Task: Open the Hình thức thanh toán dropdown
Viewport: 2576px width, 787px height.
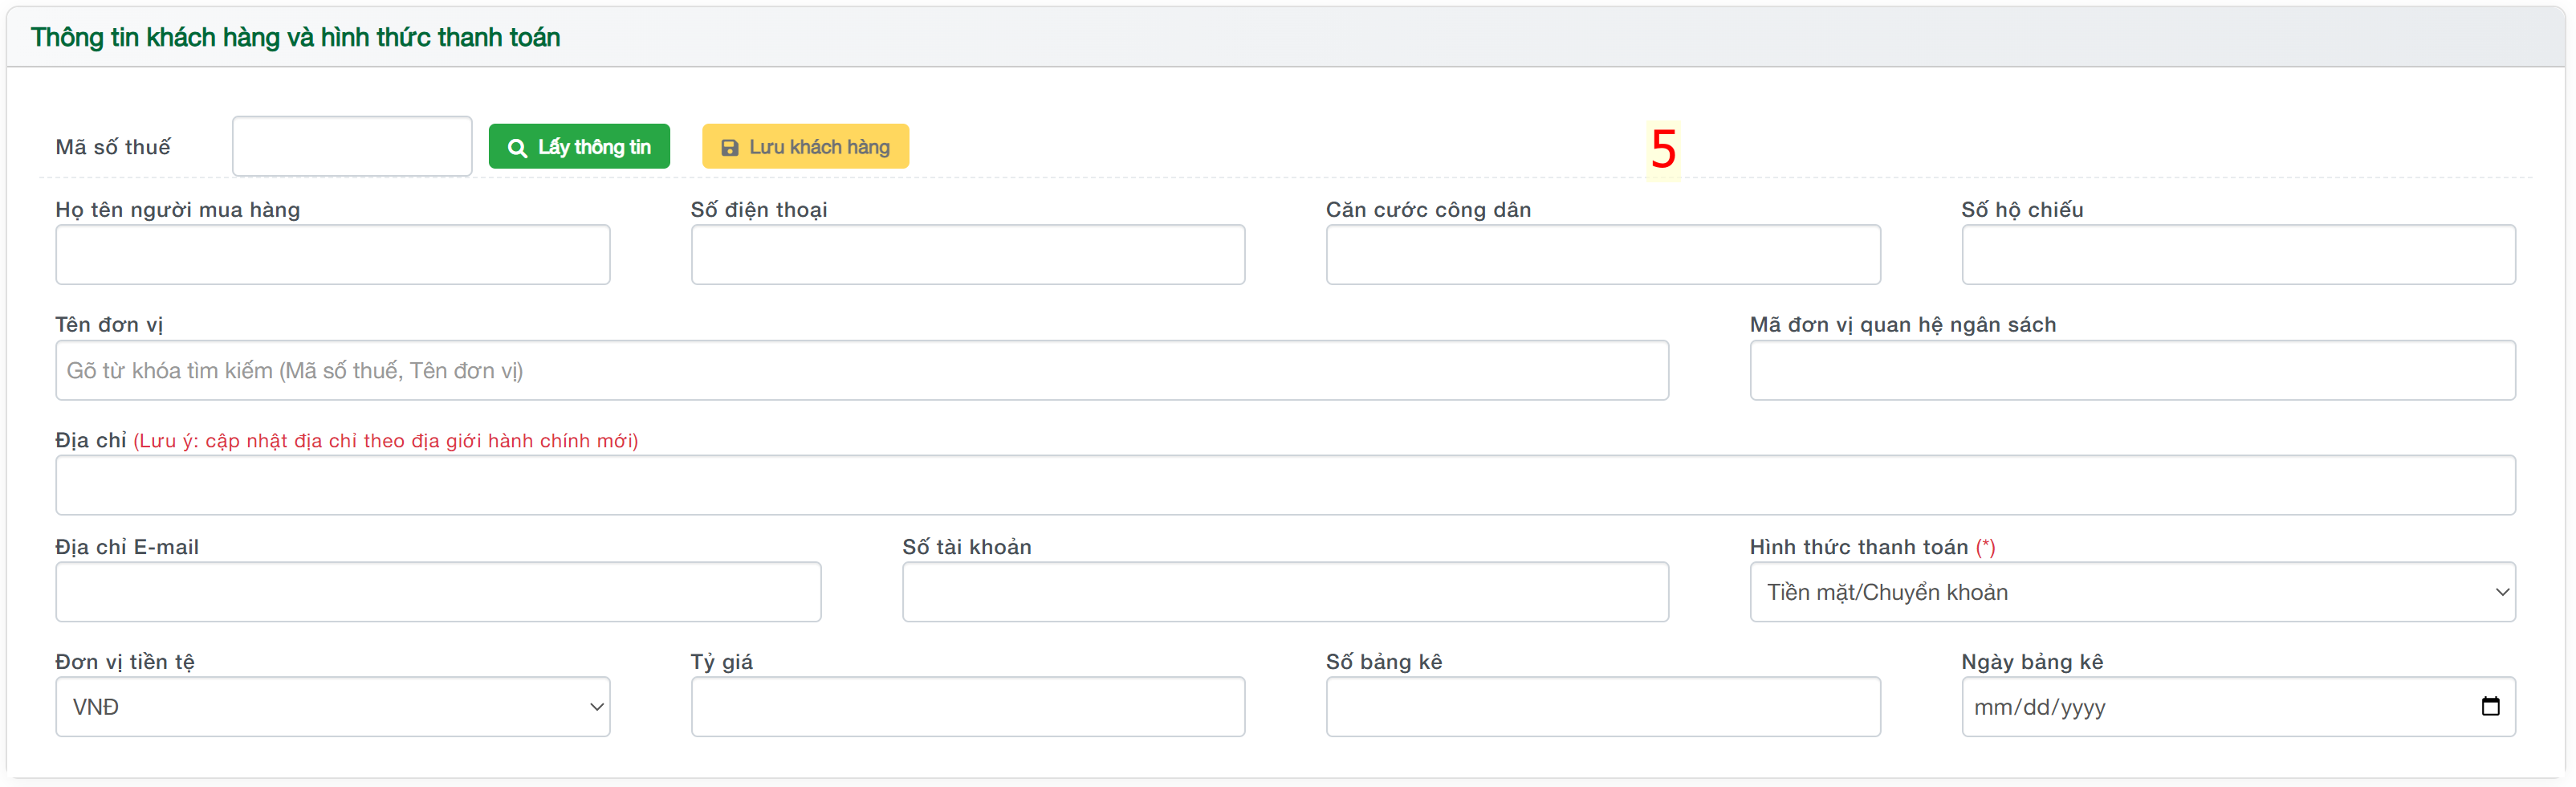Action: tap(2131, 592)
